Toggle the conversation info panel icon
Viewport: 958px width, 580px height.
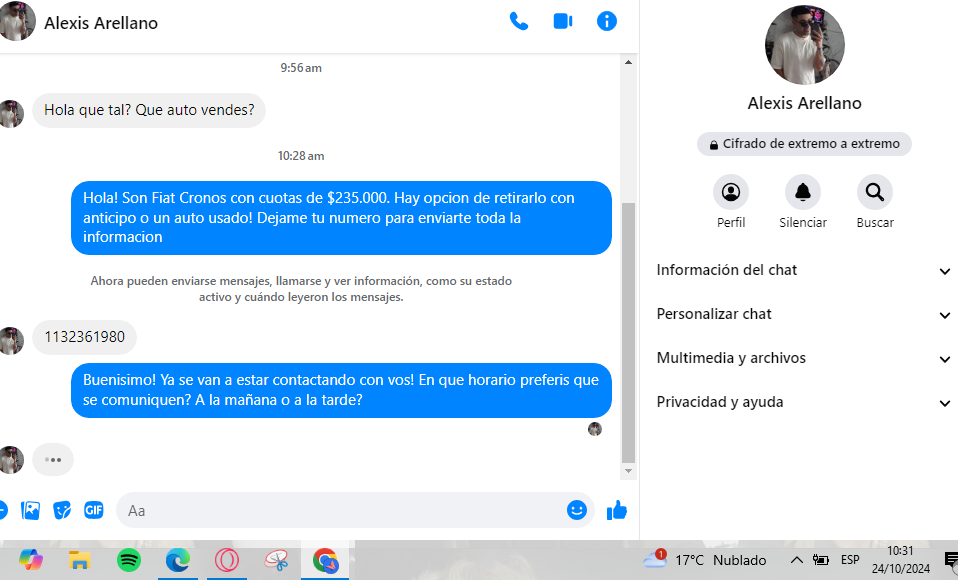[x=607, y=21]
